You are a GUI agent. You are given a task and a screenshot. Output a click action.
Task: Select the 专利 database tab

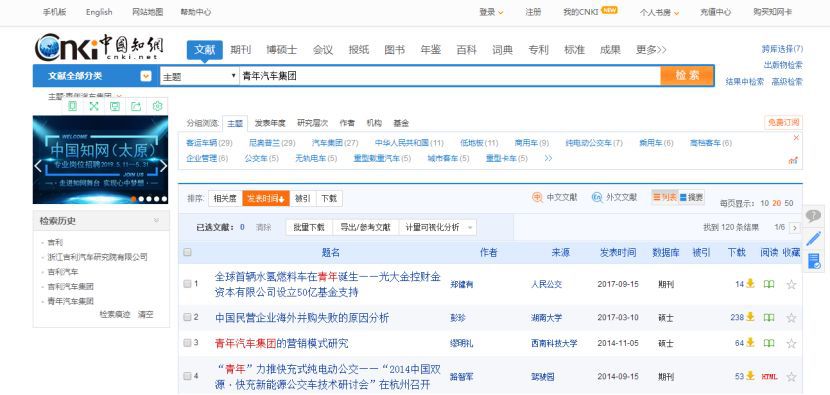point(538,50)
